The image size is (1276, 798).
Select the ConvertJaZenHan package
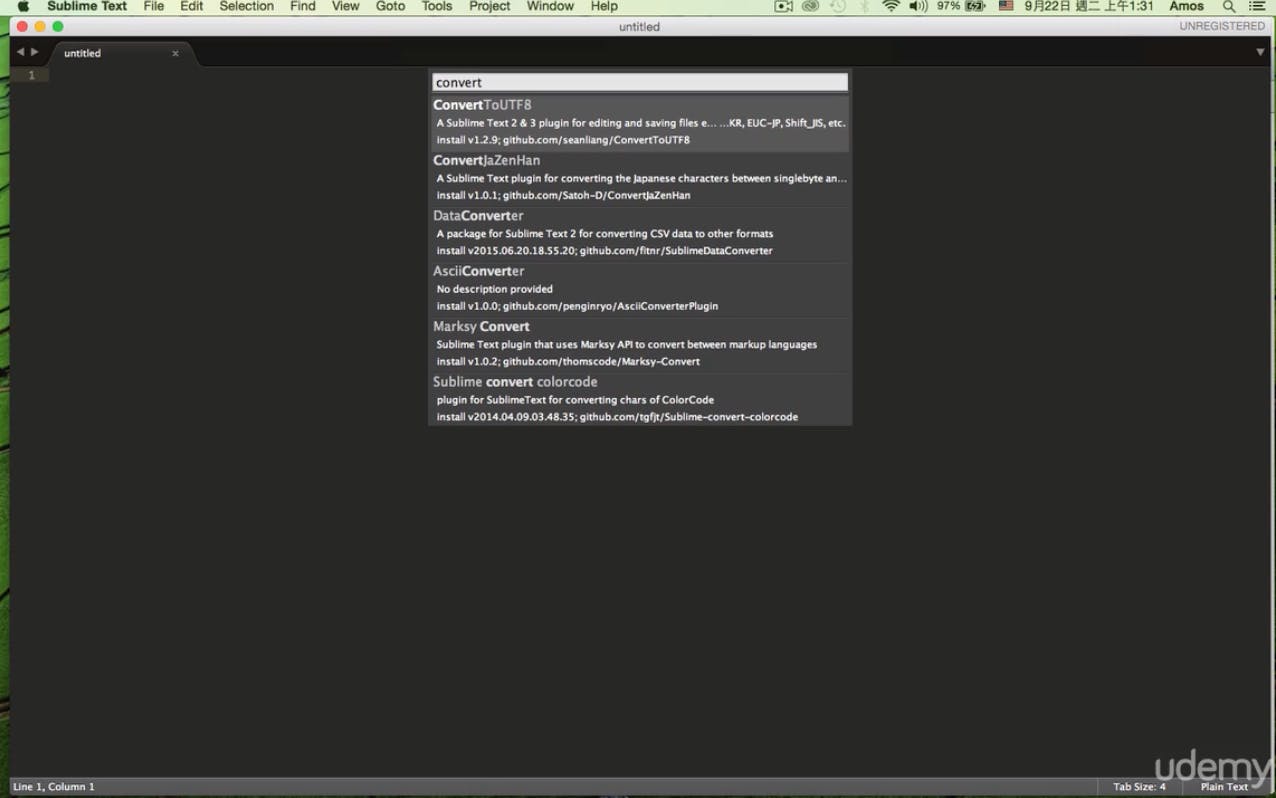tap(640, 178)
